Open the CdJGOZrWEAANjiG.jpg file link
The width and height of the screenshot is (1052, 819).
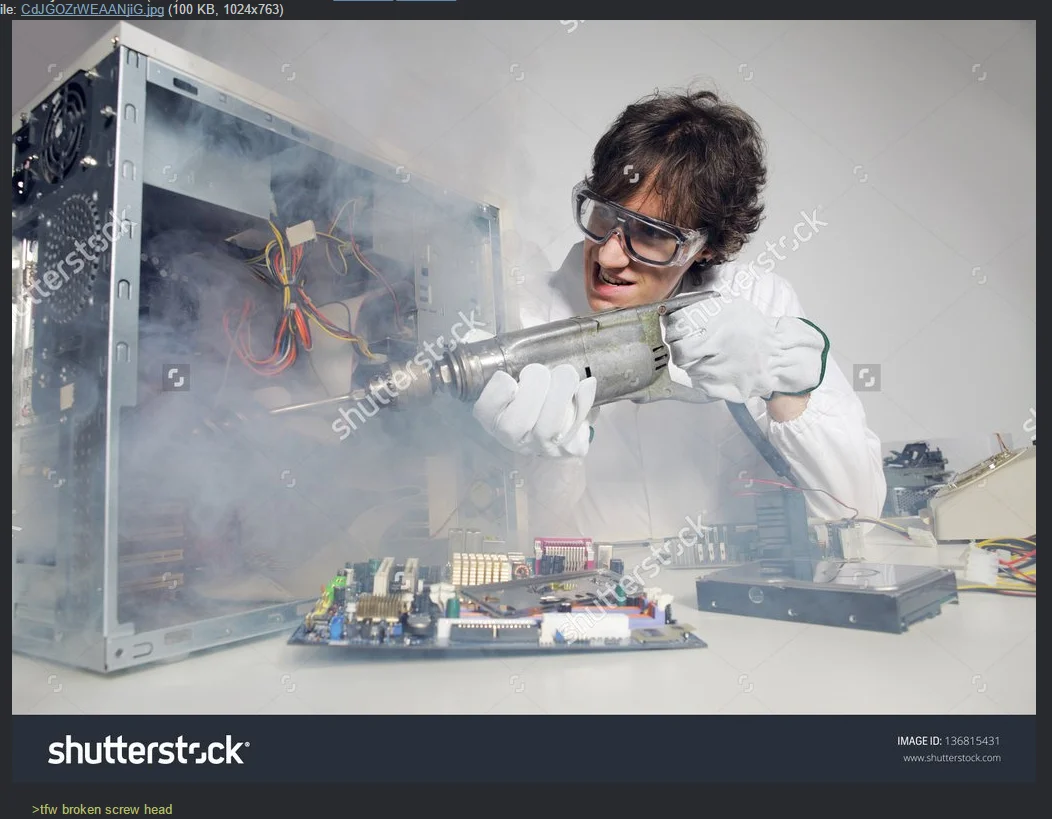pos(93,9)
